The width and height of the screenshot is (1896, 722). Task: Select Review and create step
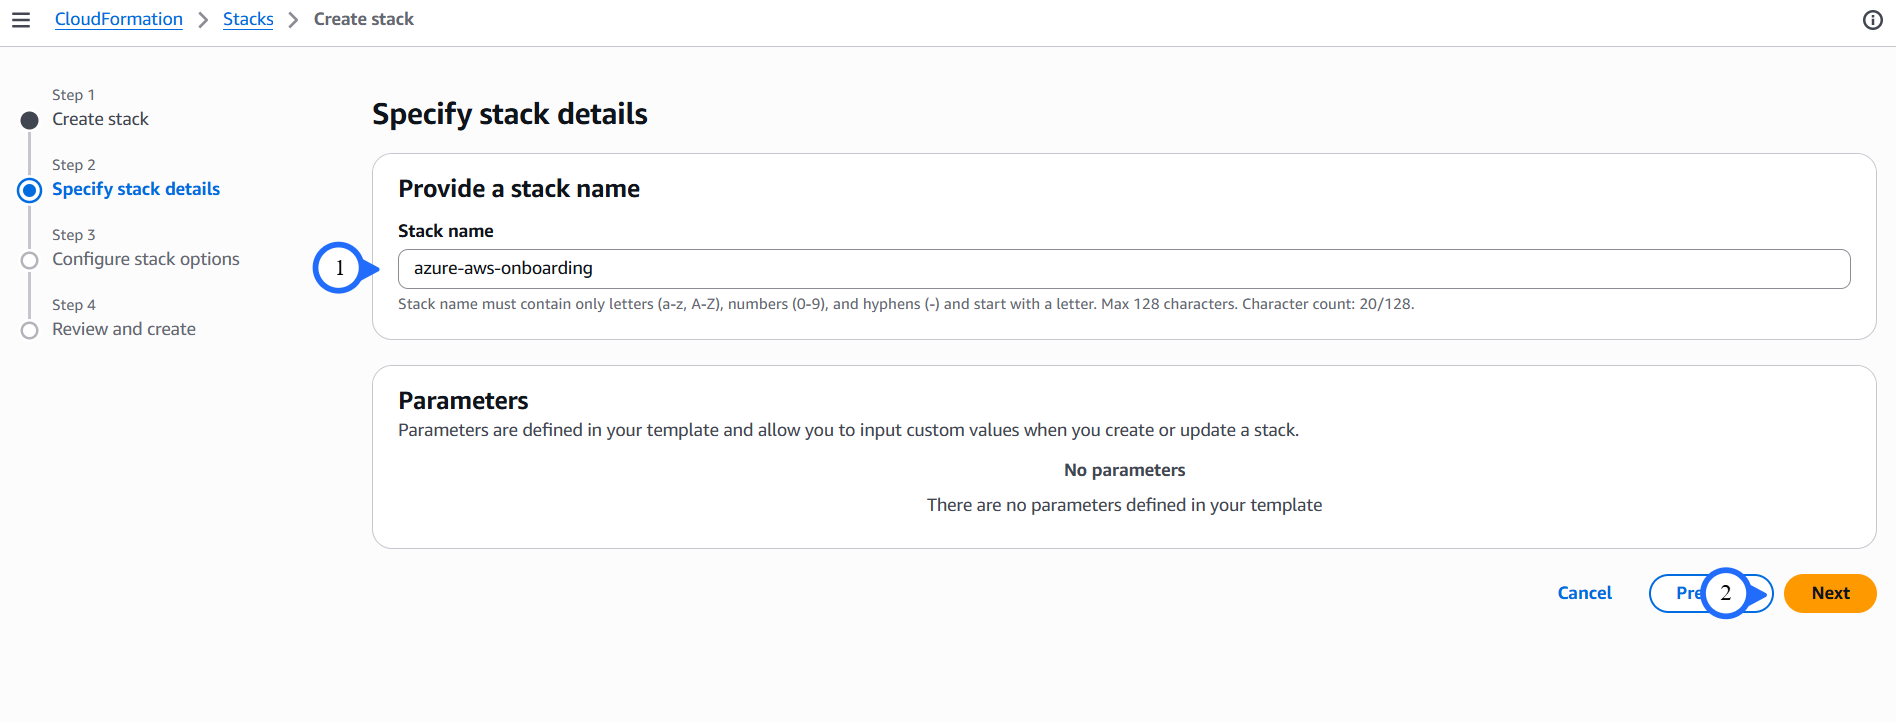(124, 329)
